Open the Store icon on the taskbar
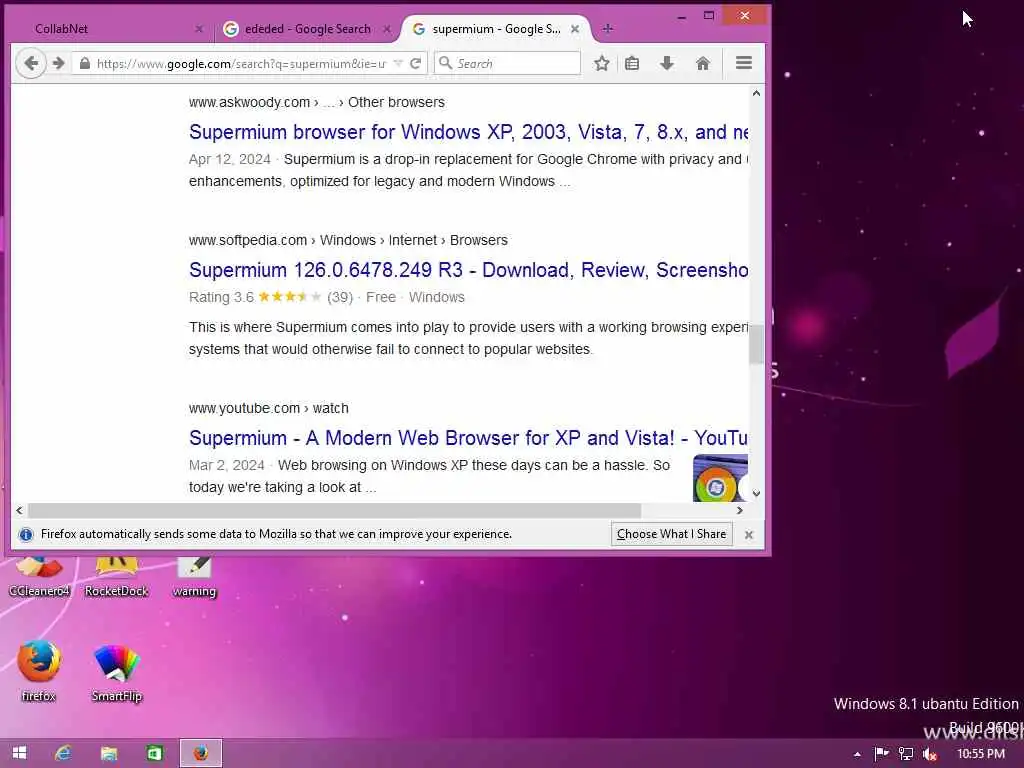 (x=154, y=753)
